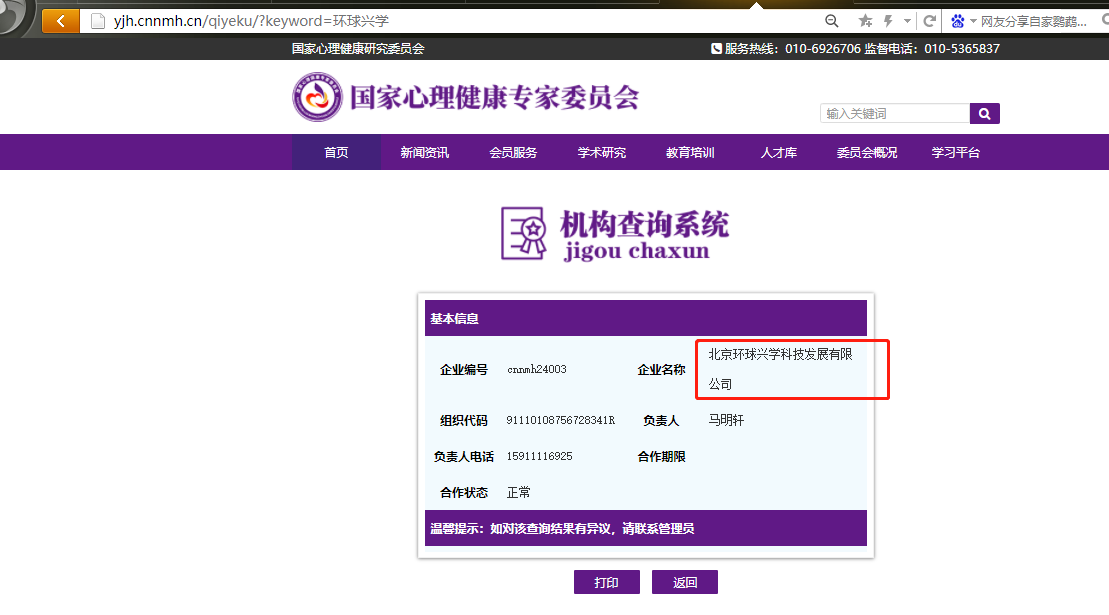
Task: Click the orange back navigation arrow
Action: tap(60, 20)
